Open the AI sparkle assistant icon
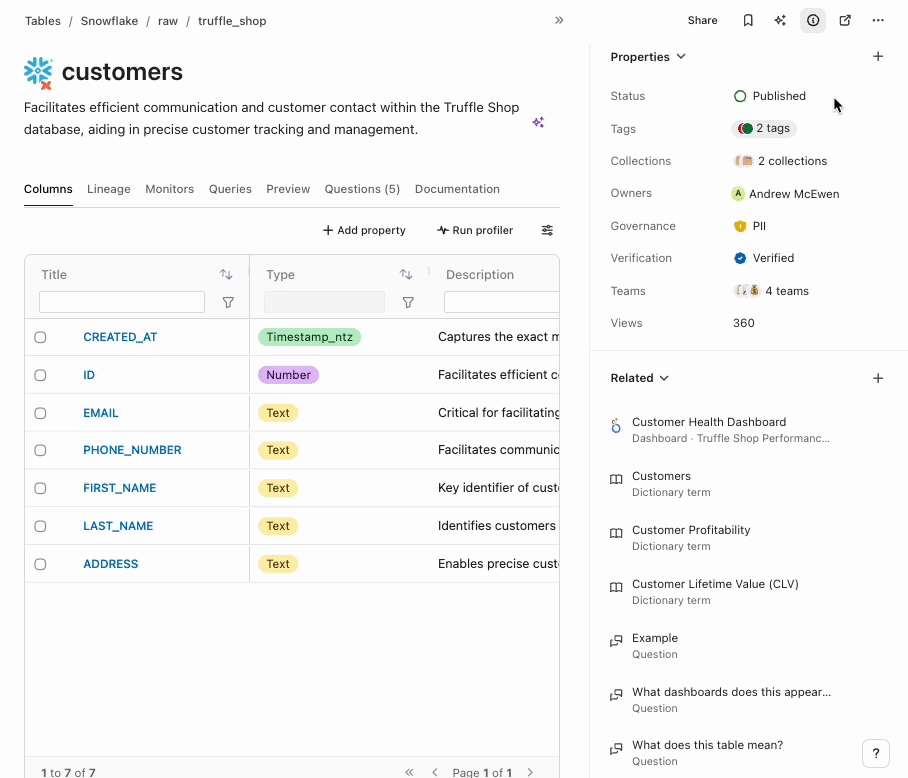 click(x=780, y=20)
